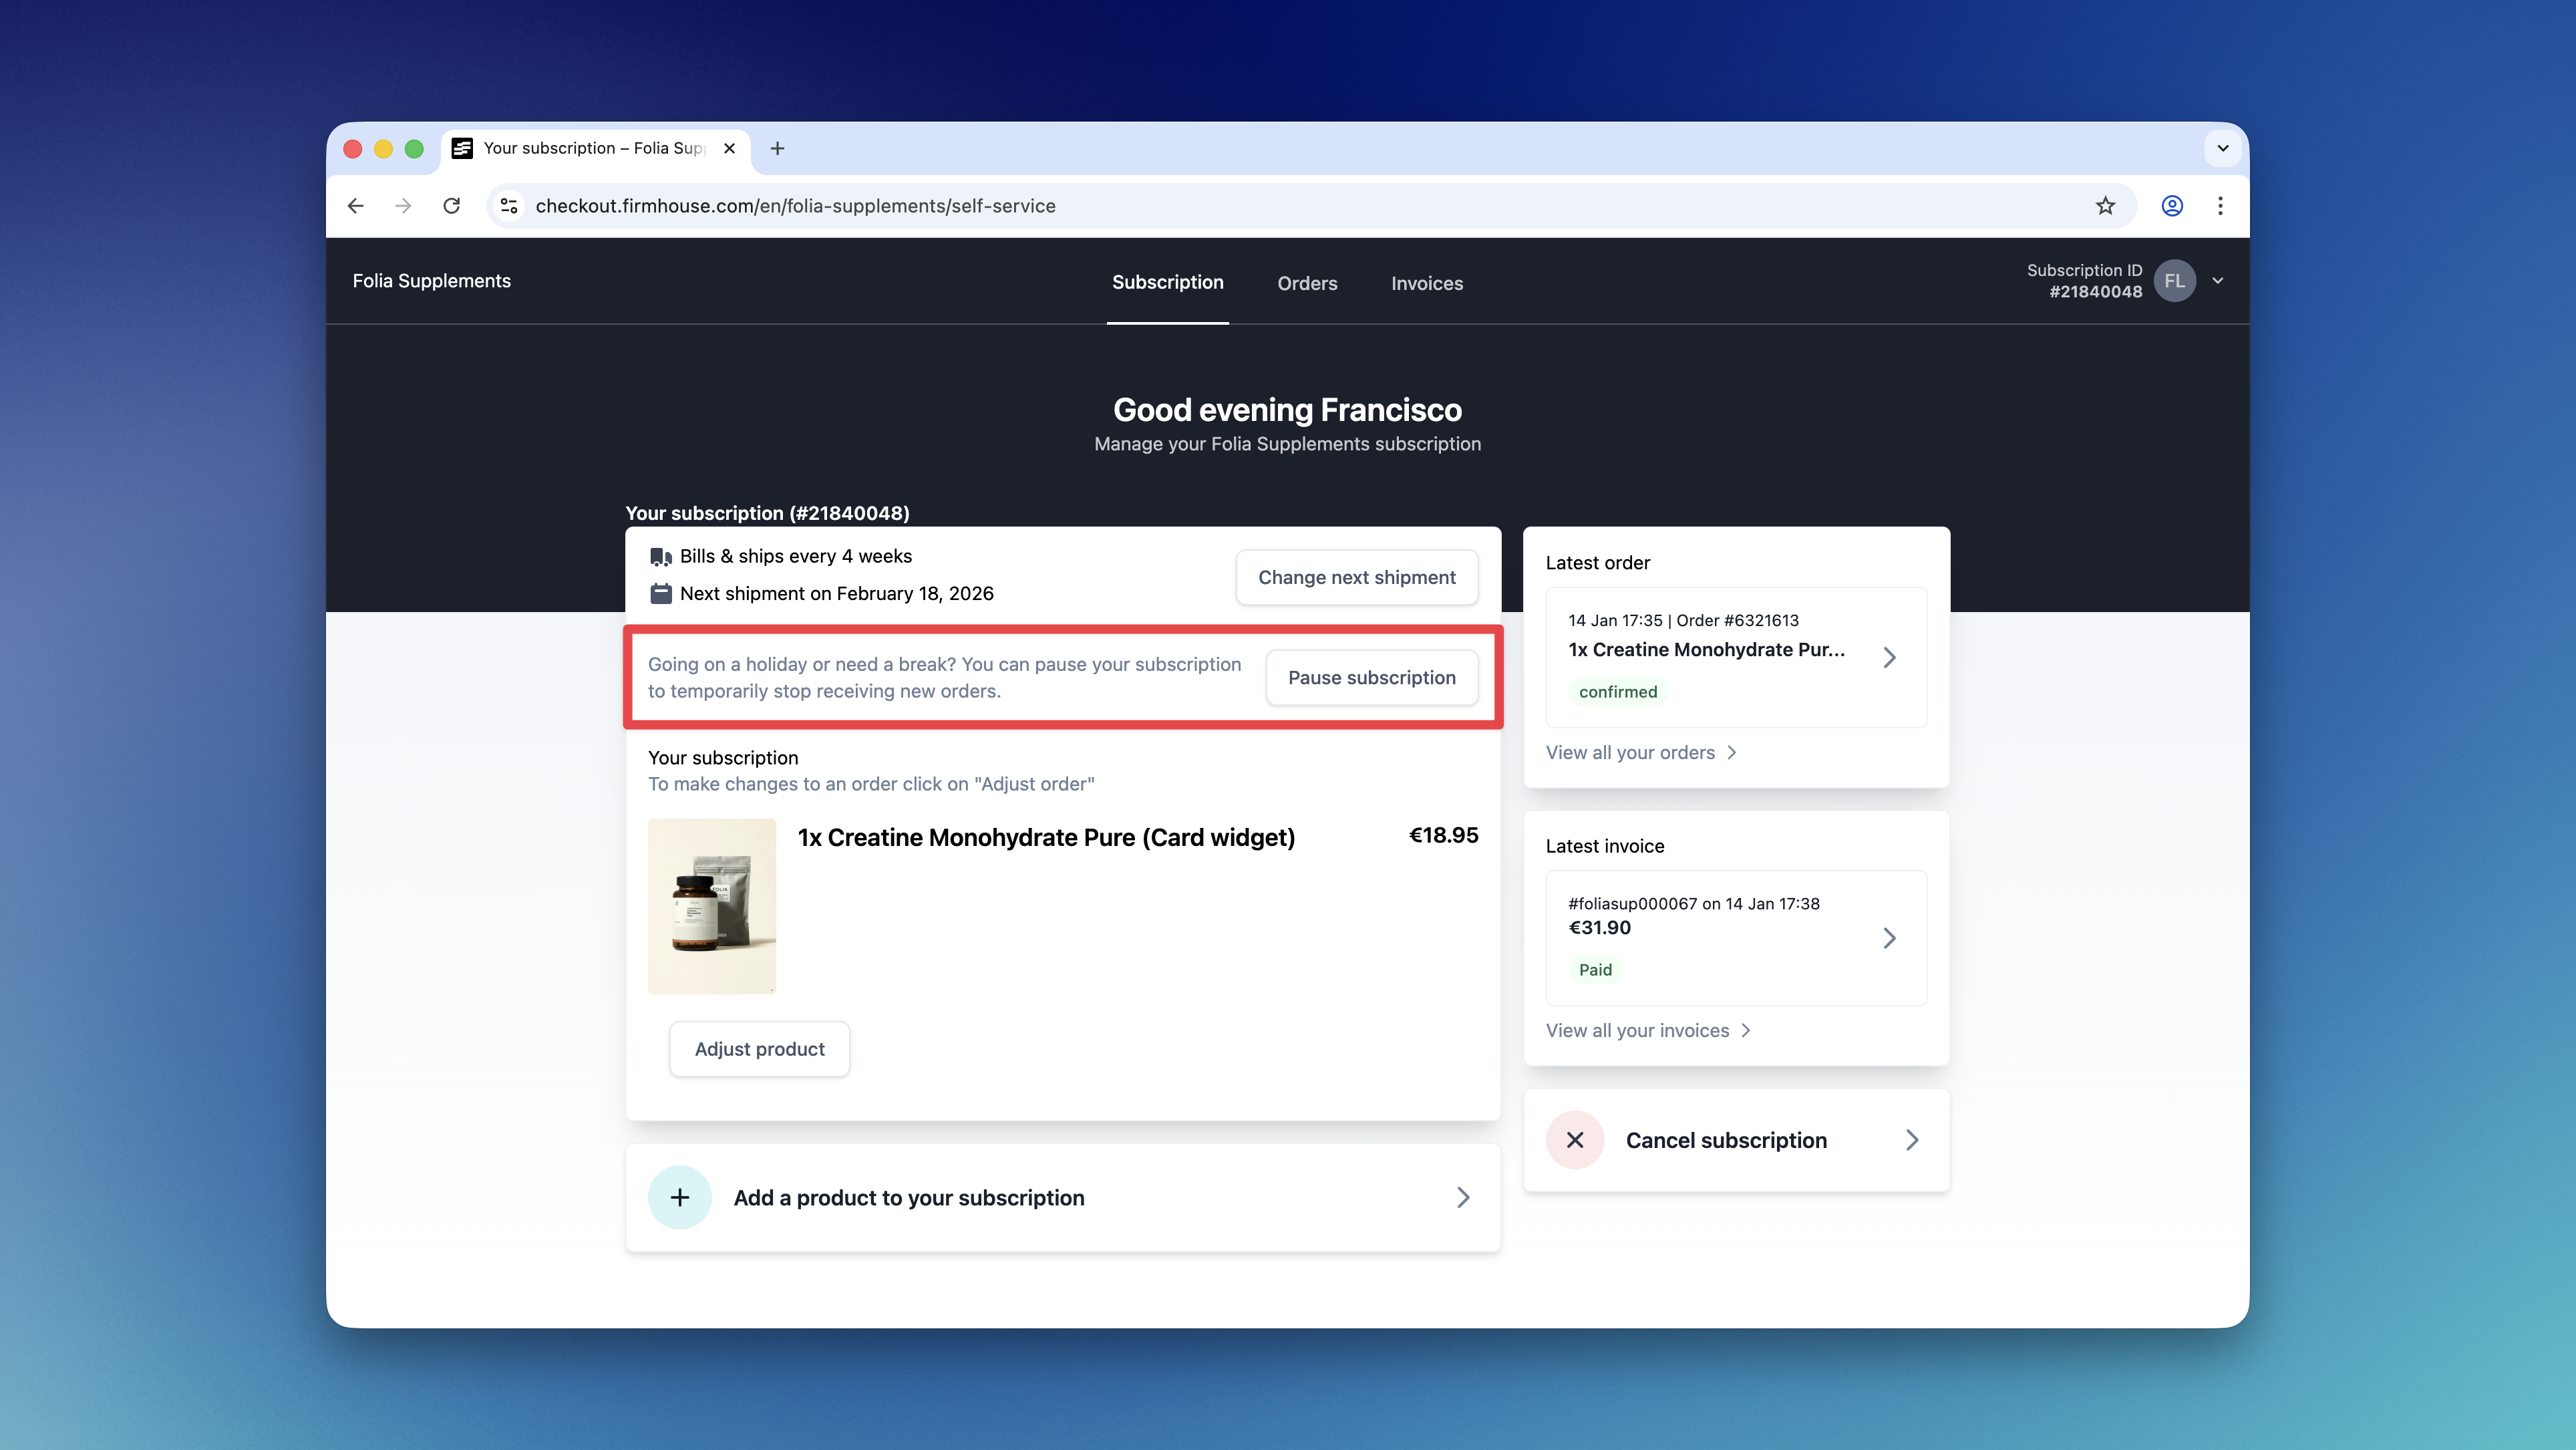Click the Change next shipment button

click(1356, 577)
